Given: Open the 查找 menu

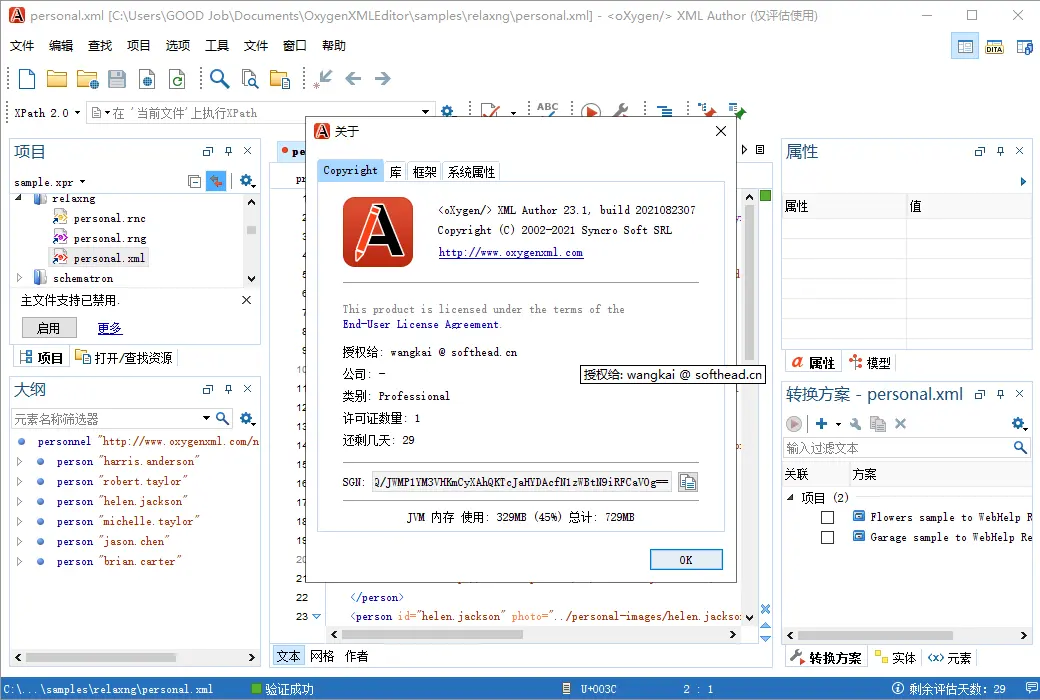Looking at the screenshot, I should [x=99, y=46].
